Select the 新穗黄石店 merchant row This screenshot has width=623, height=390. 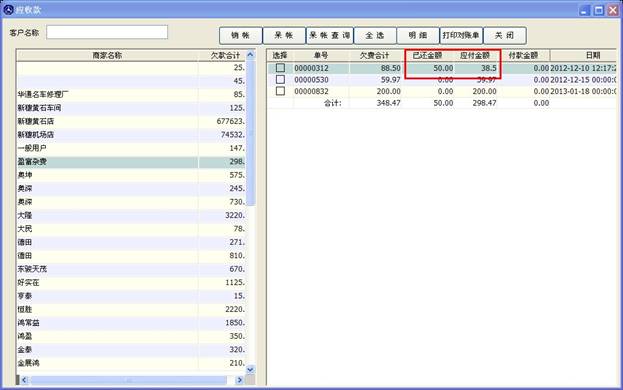point(131,121)
